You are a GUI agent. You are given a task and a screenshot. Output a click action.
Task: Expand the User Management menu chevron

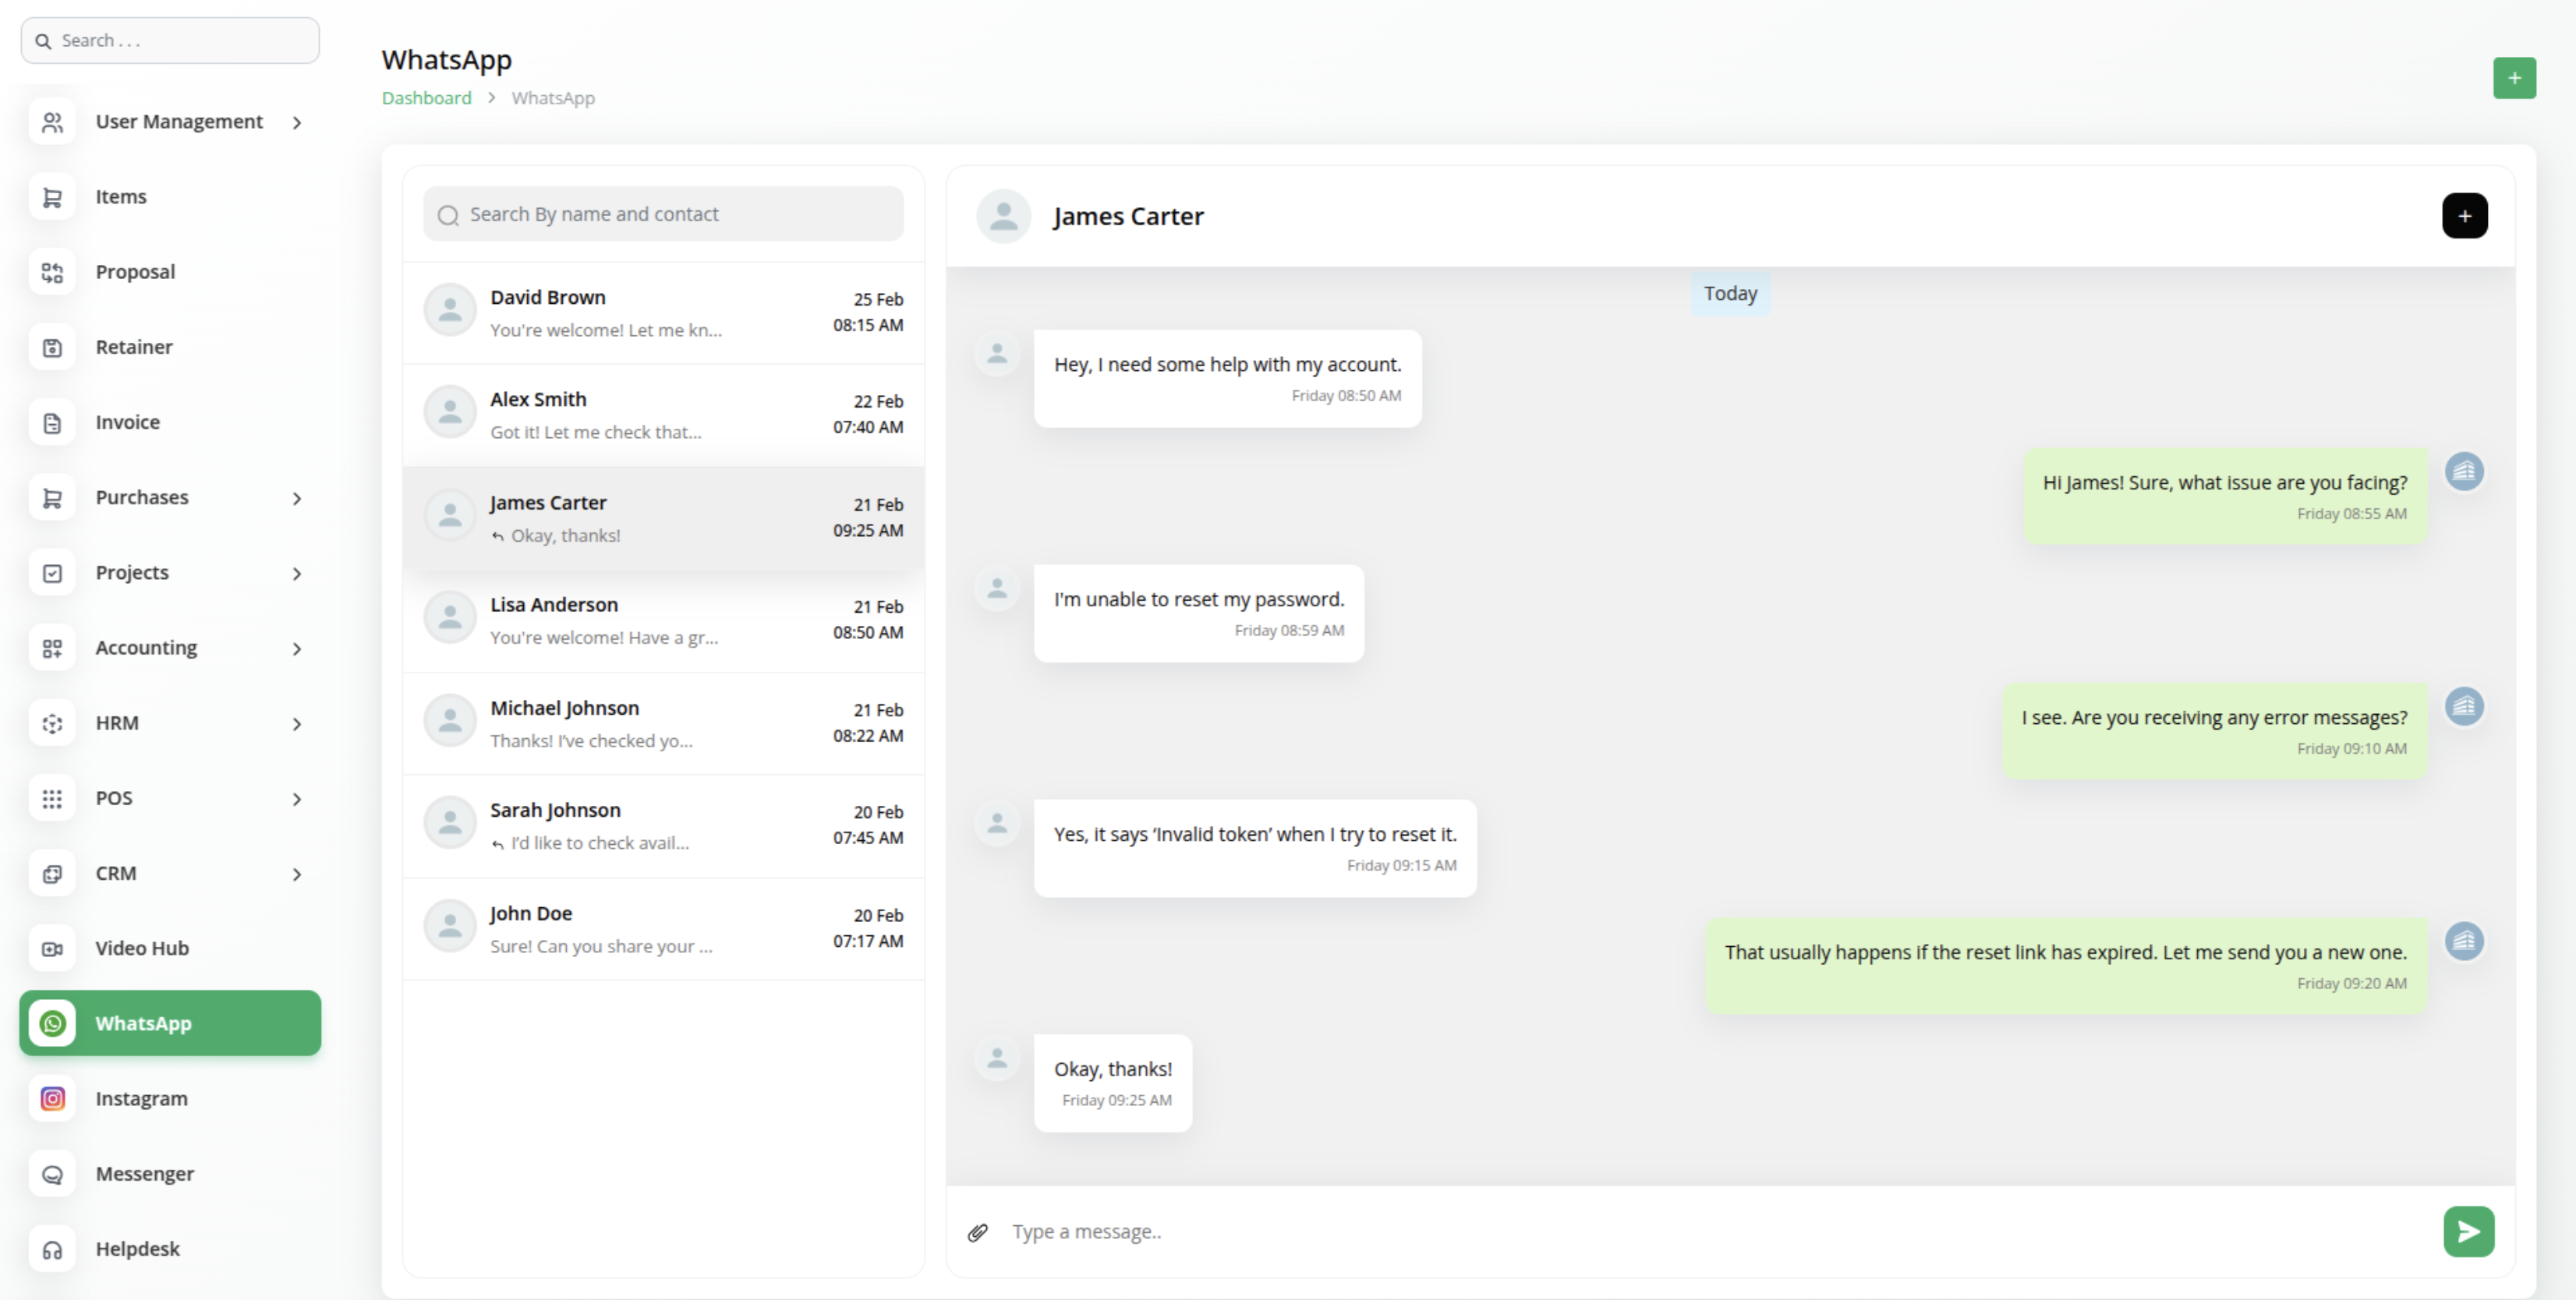(297, 123)
